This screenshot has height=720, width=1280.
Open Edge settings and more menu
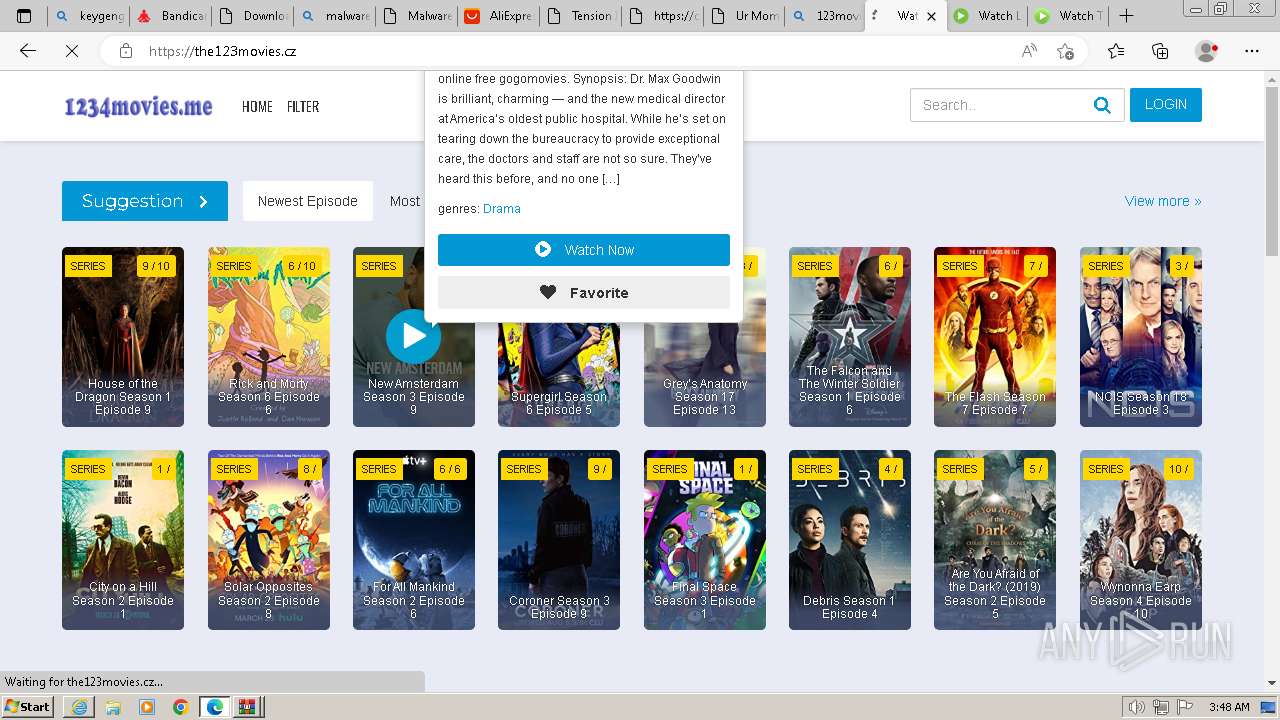pos(1252,51)
